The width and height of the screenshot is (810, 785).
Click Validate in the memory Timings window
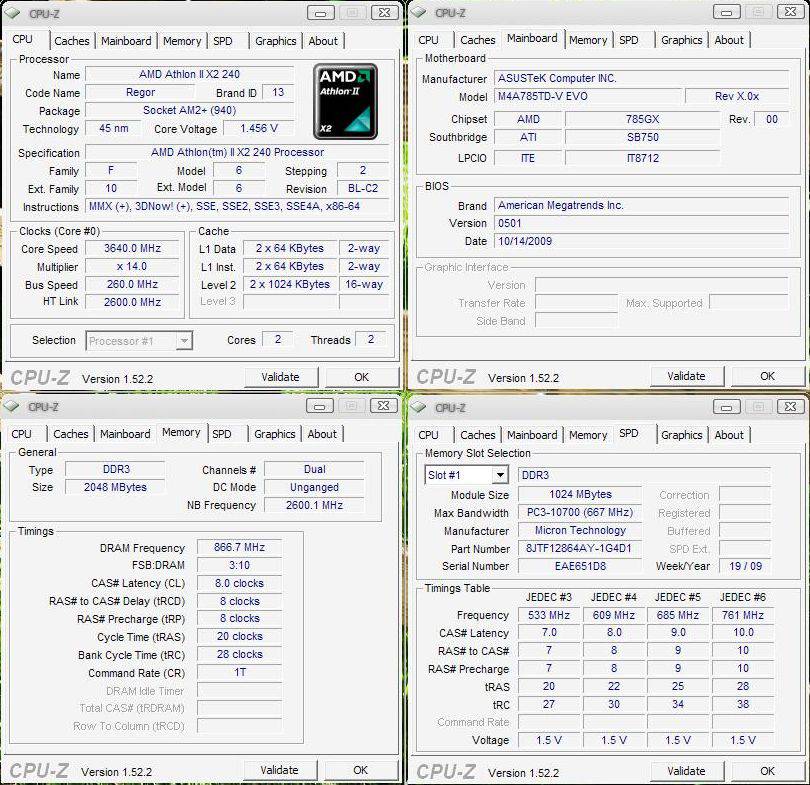click(279, 770)
